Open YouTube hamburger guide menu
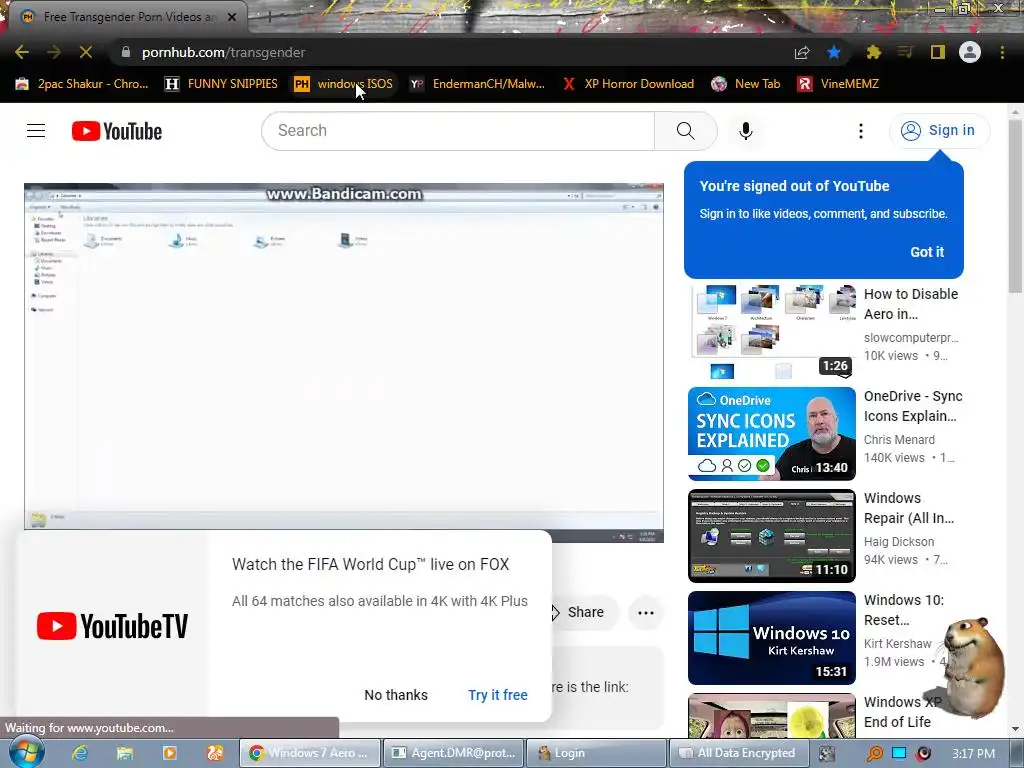The height and width of the screenshot is (768, 1024). click(36, 131)
